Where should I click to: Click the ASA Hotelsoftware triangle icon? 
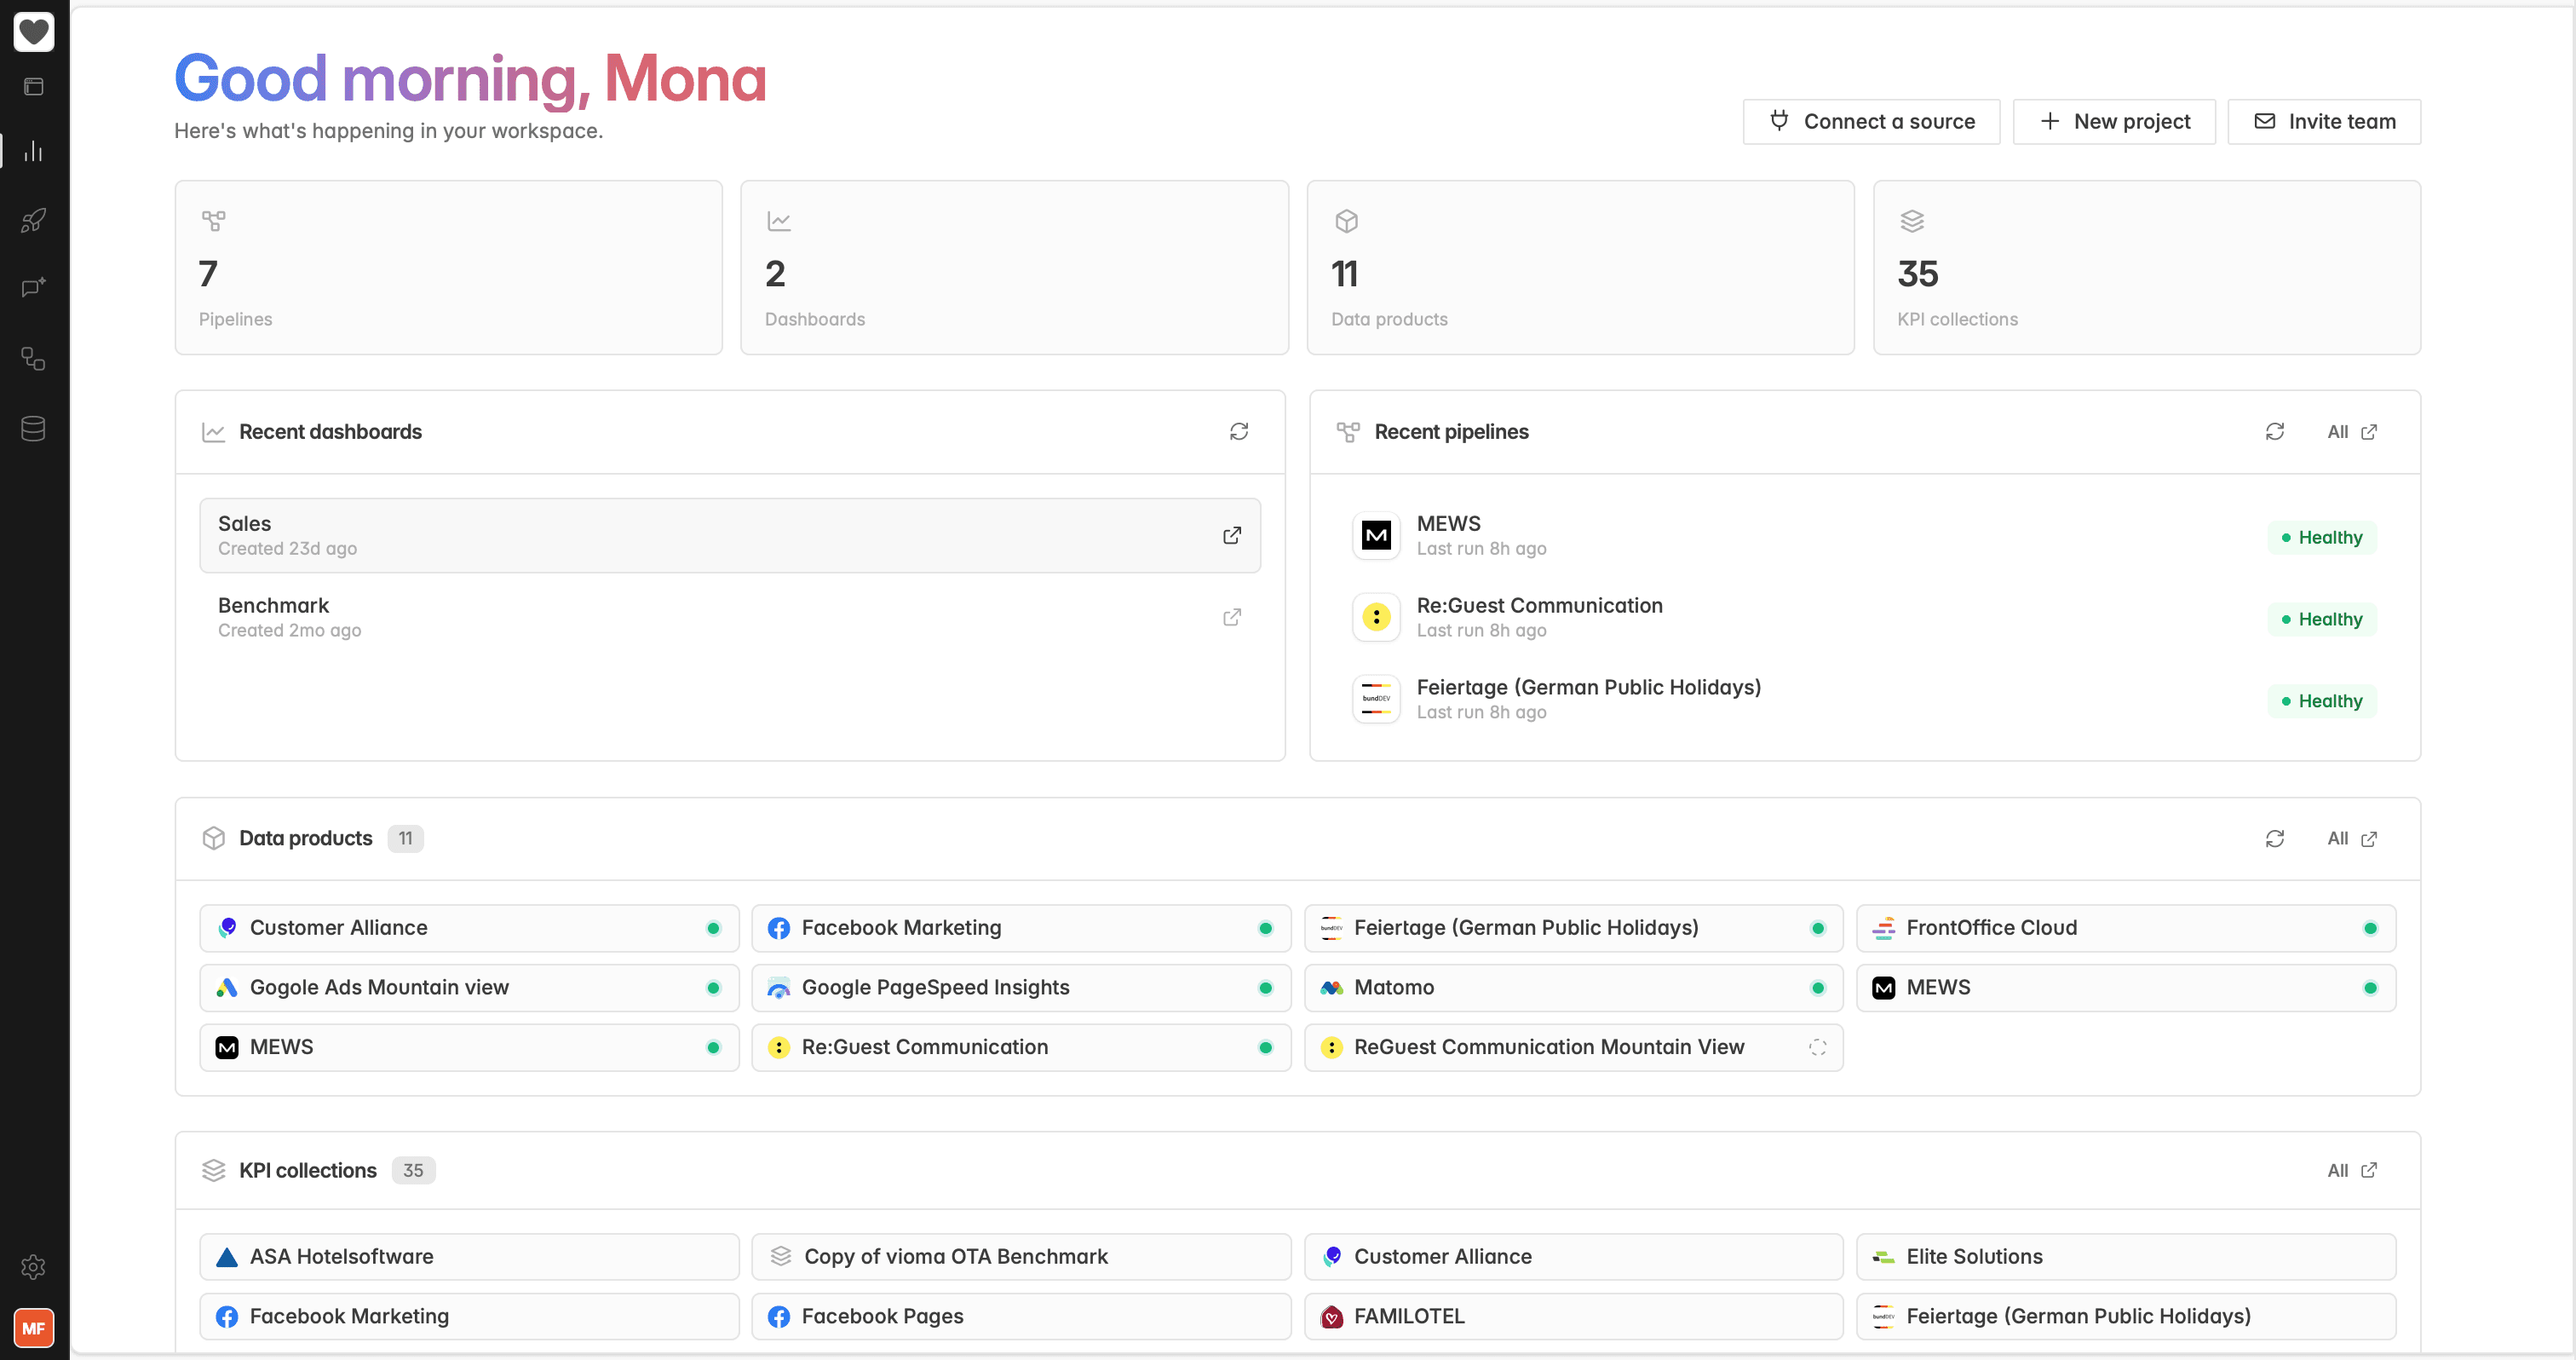click(227, 1258)
